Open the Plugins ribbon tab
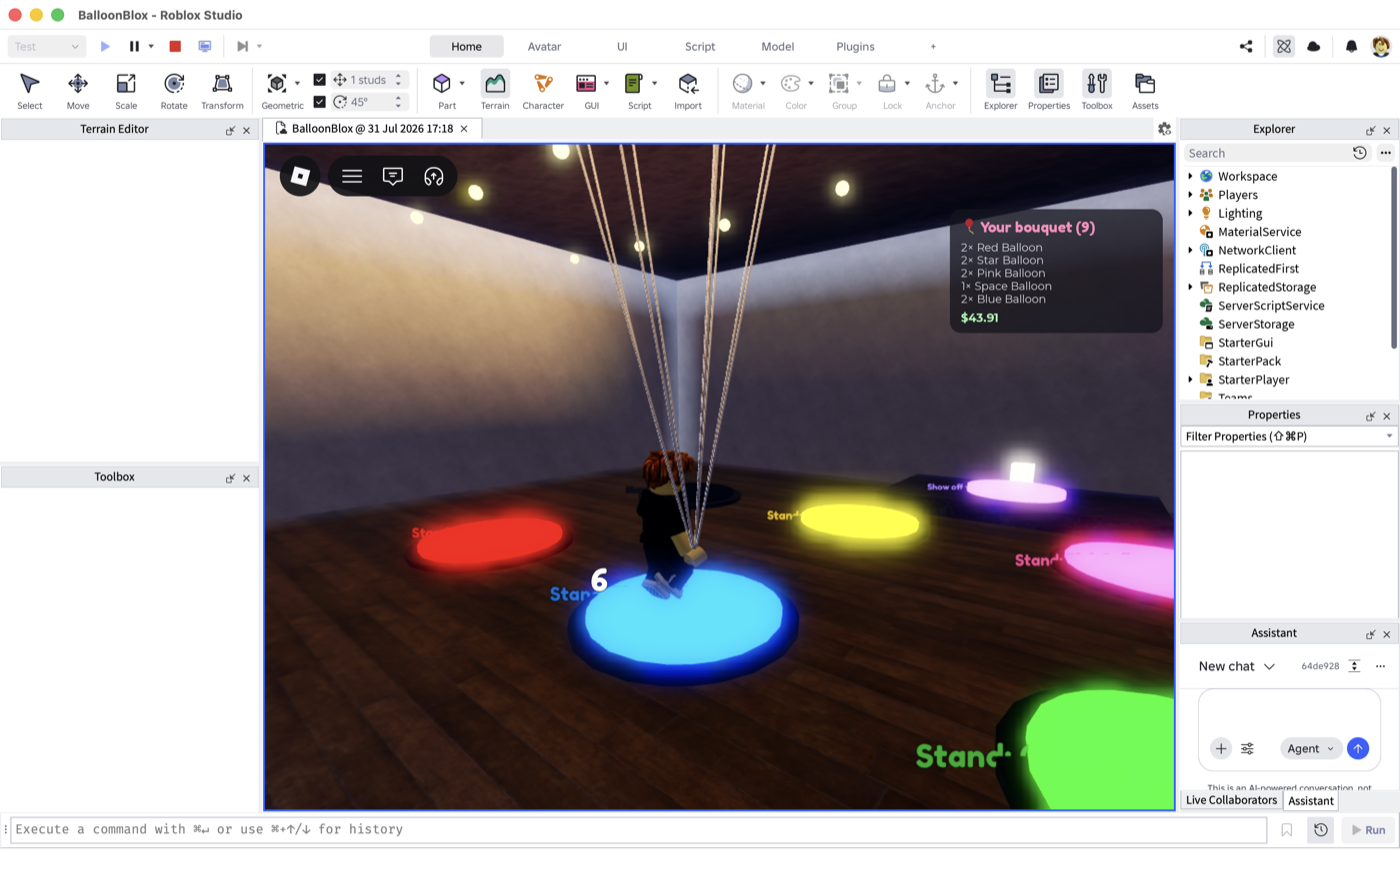The width and height of the screenshot is (1400, 878). click(855, 46)
